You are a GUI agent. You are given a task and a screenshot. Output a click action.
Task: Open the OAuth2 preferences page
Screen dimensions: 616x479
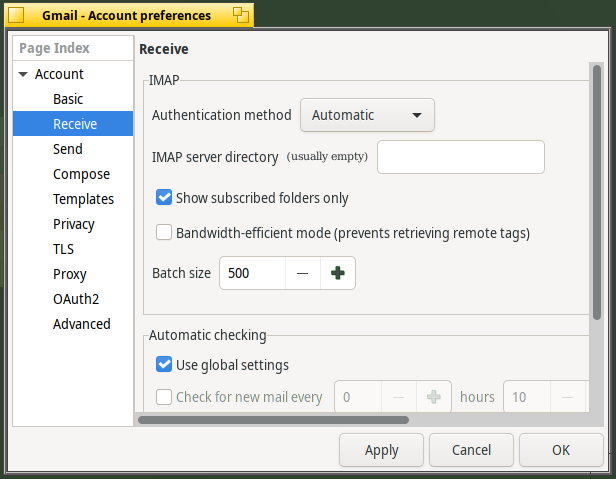point(76,299)
